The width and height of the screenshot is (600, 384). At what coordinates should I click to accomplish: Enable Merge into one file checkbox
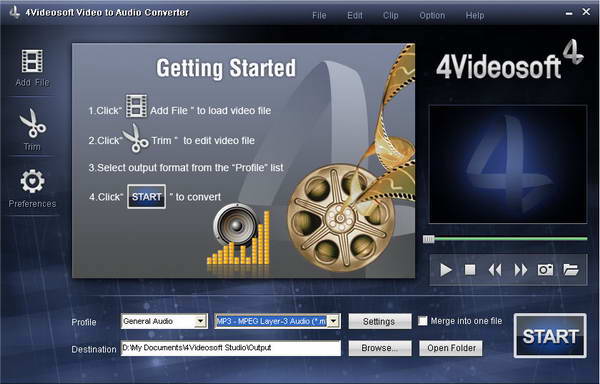click(x=422, y=321)
